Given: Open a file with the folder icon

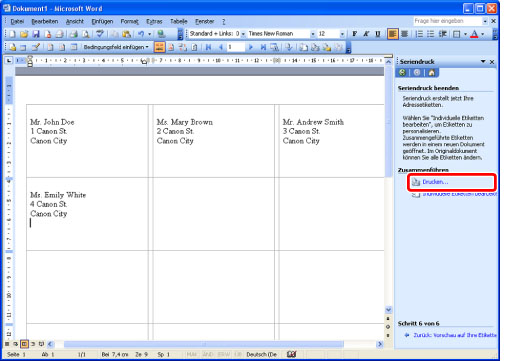Looking at the screenshot, I should (x=24, y=34).
